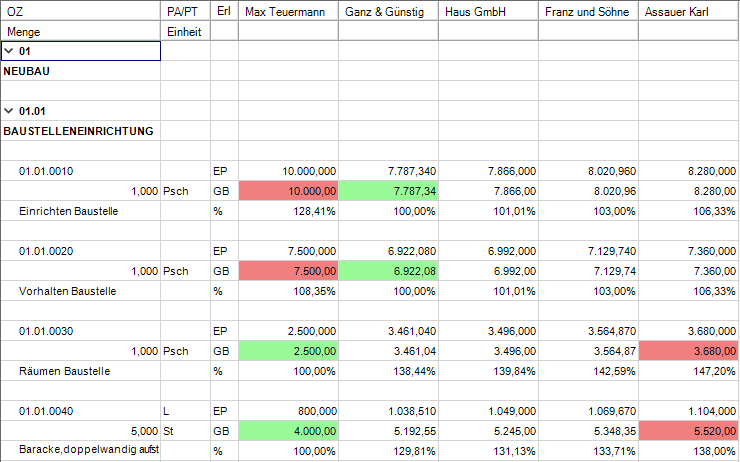The image size is (740, 462).
Task: Select the BAUSTELLENEINRICHTUNG title row
Action: (78, 131)
